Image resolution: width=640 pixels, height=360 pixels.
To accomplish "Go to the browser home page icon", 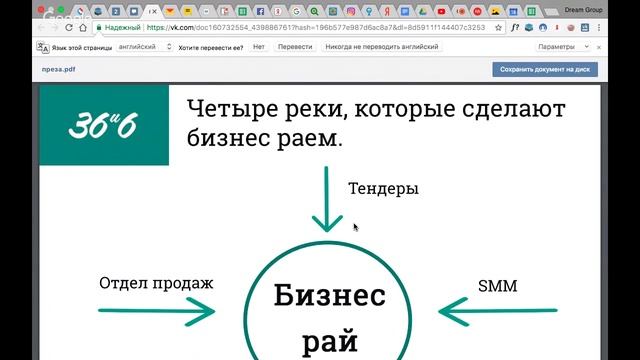I will (x=83, y=27).
